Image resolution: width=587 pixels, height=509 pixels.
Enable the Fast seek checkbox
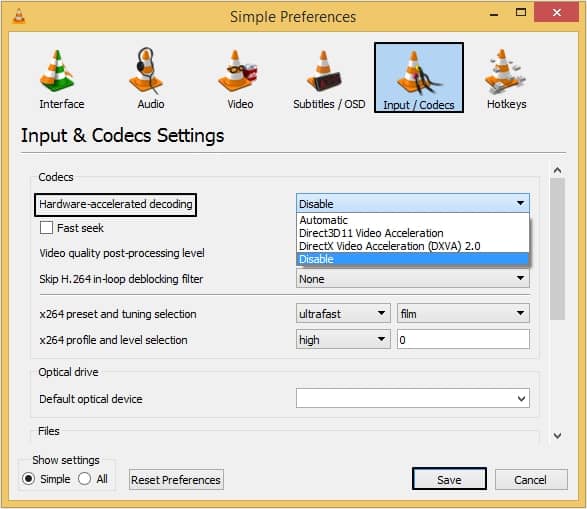tap(46, 228)
